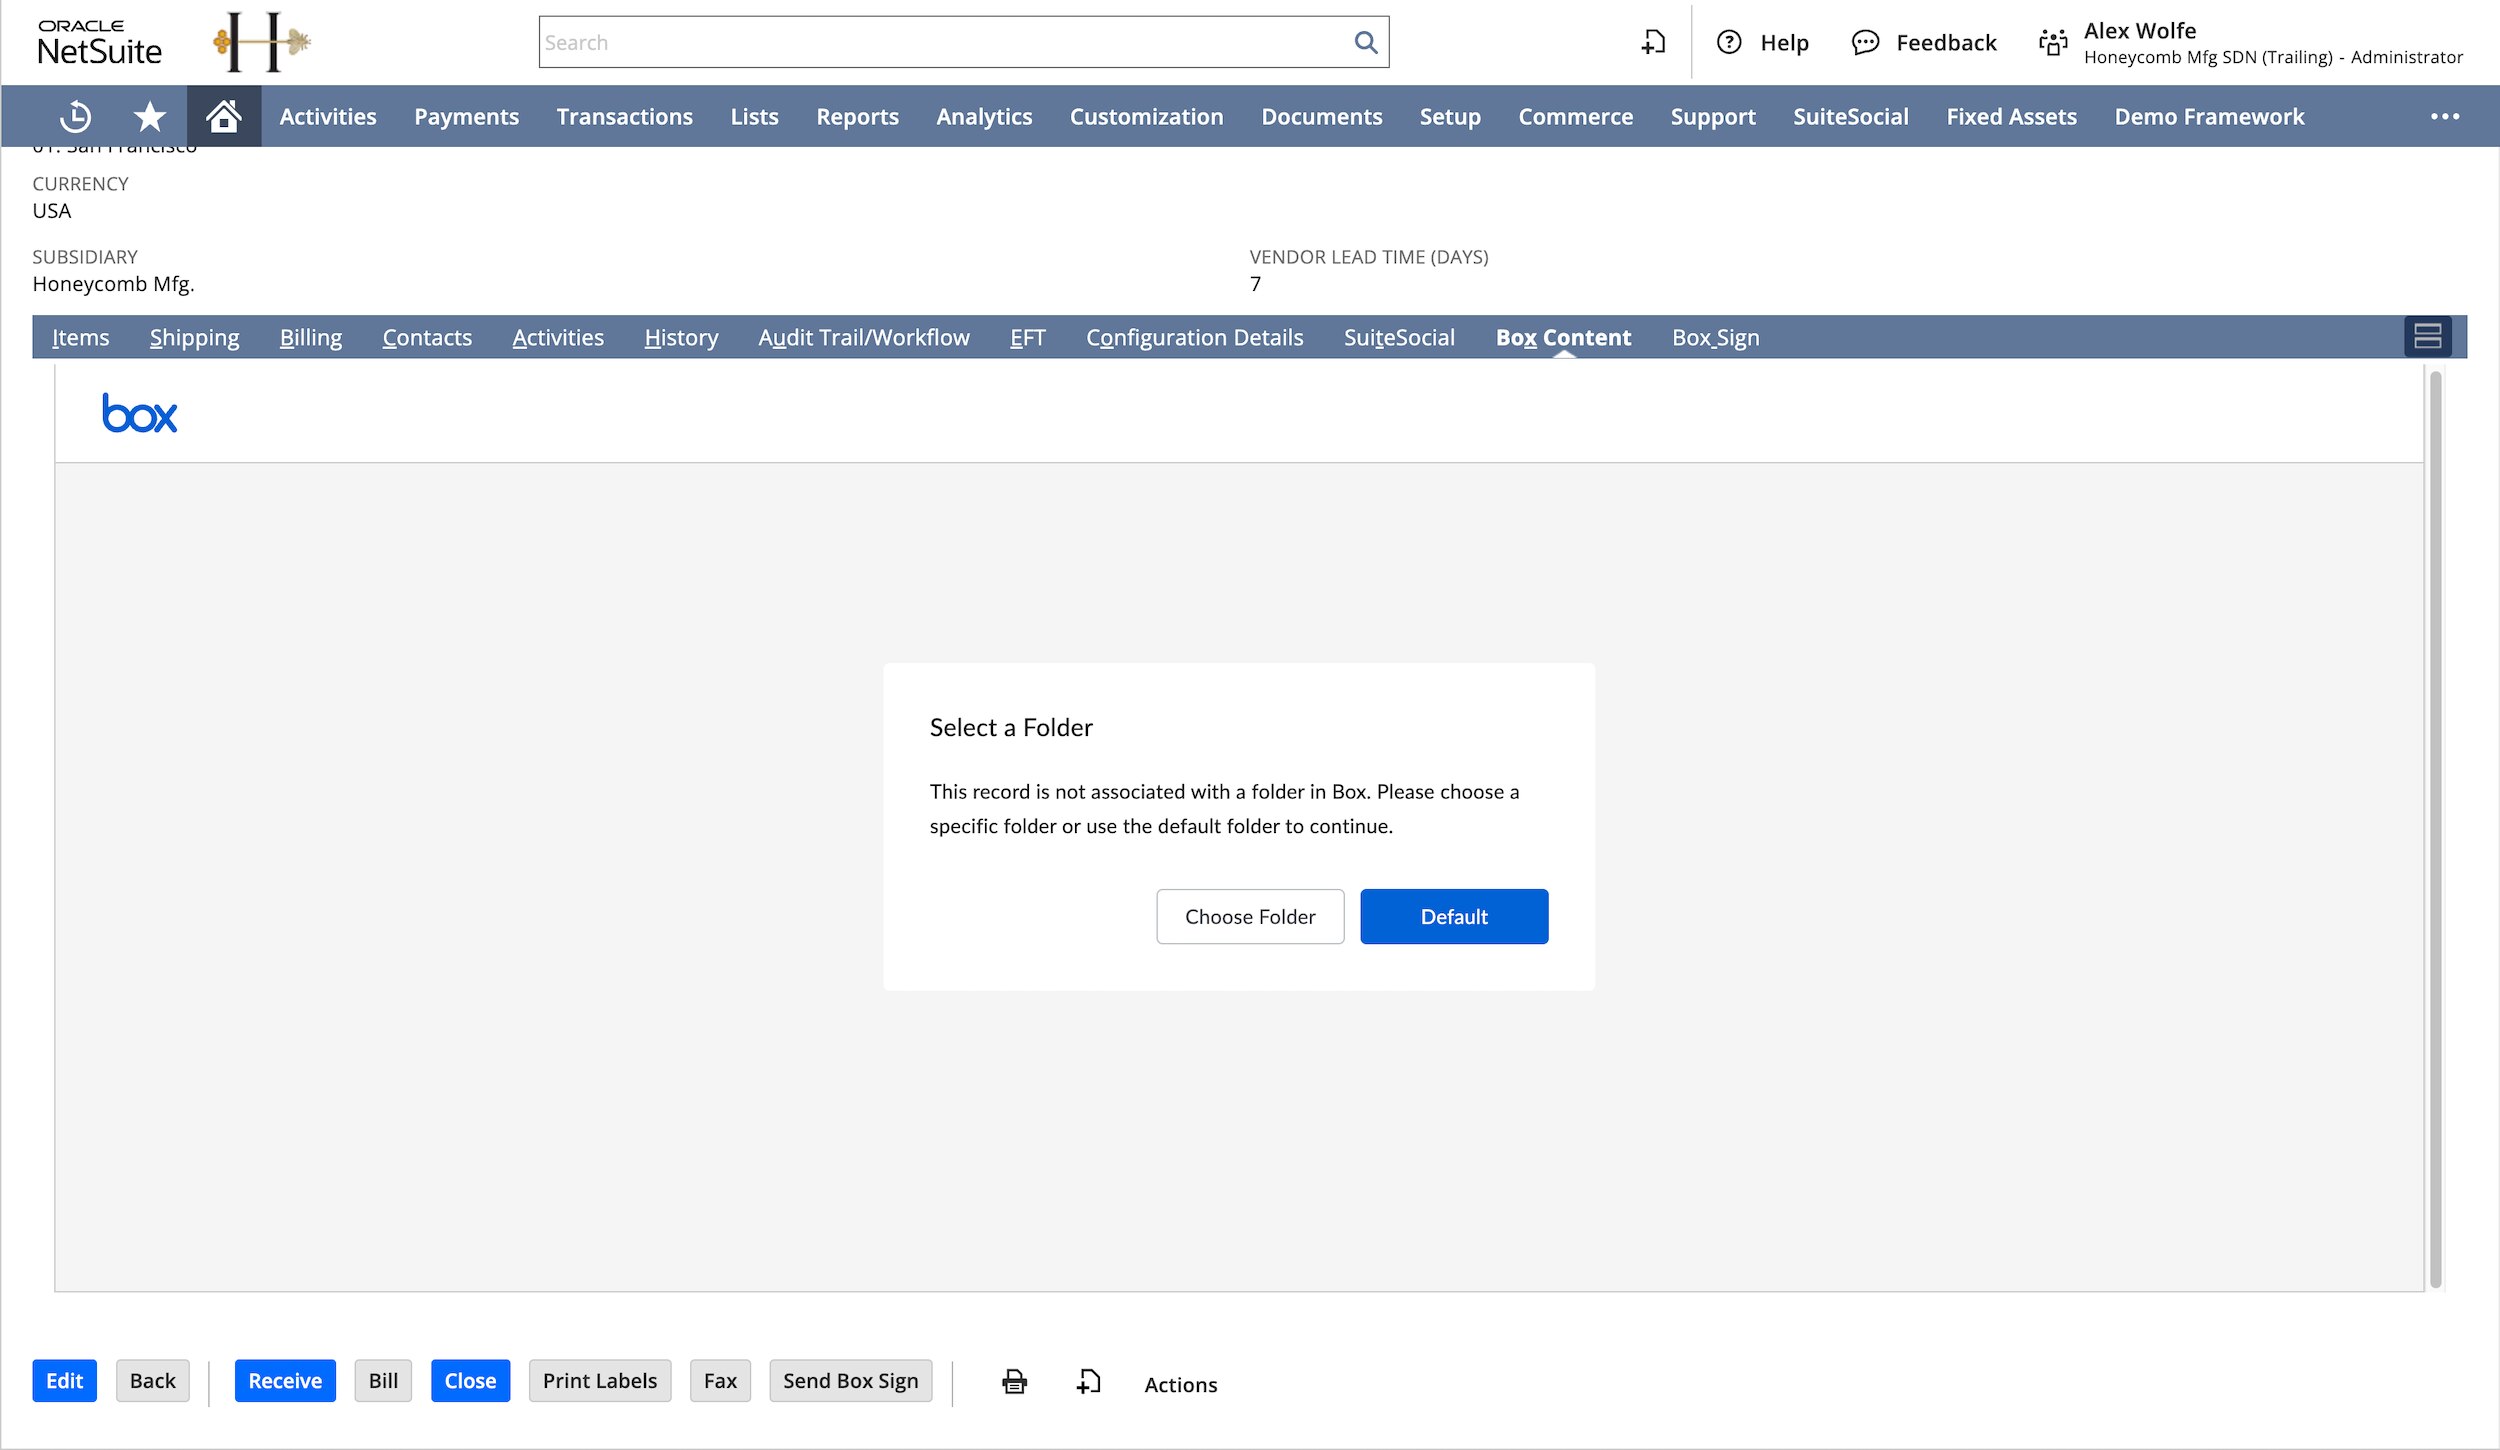
Task: Click the blue Default button
Action: coord(1454,917)
